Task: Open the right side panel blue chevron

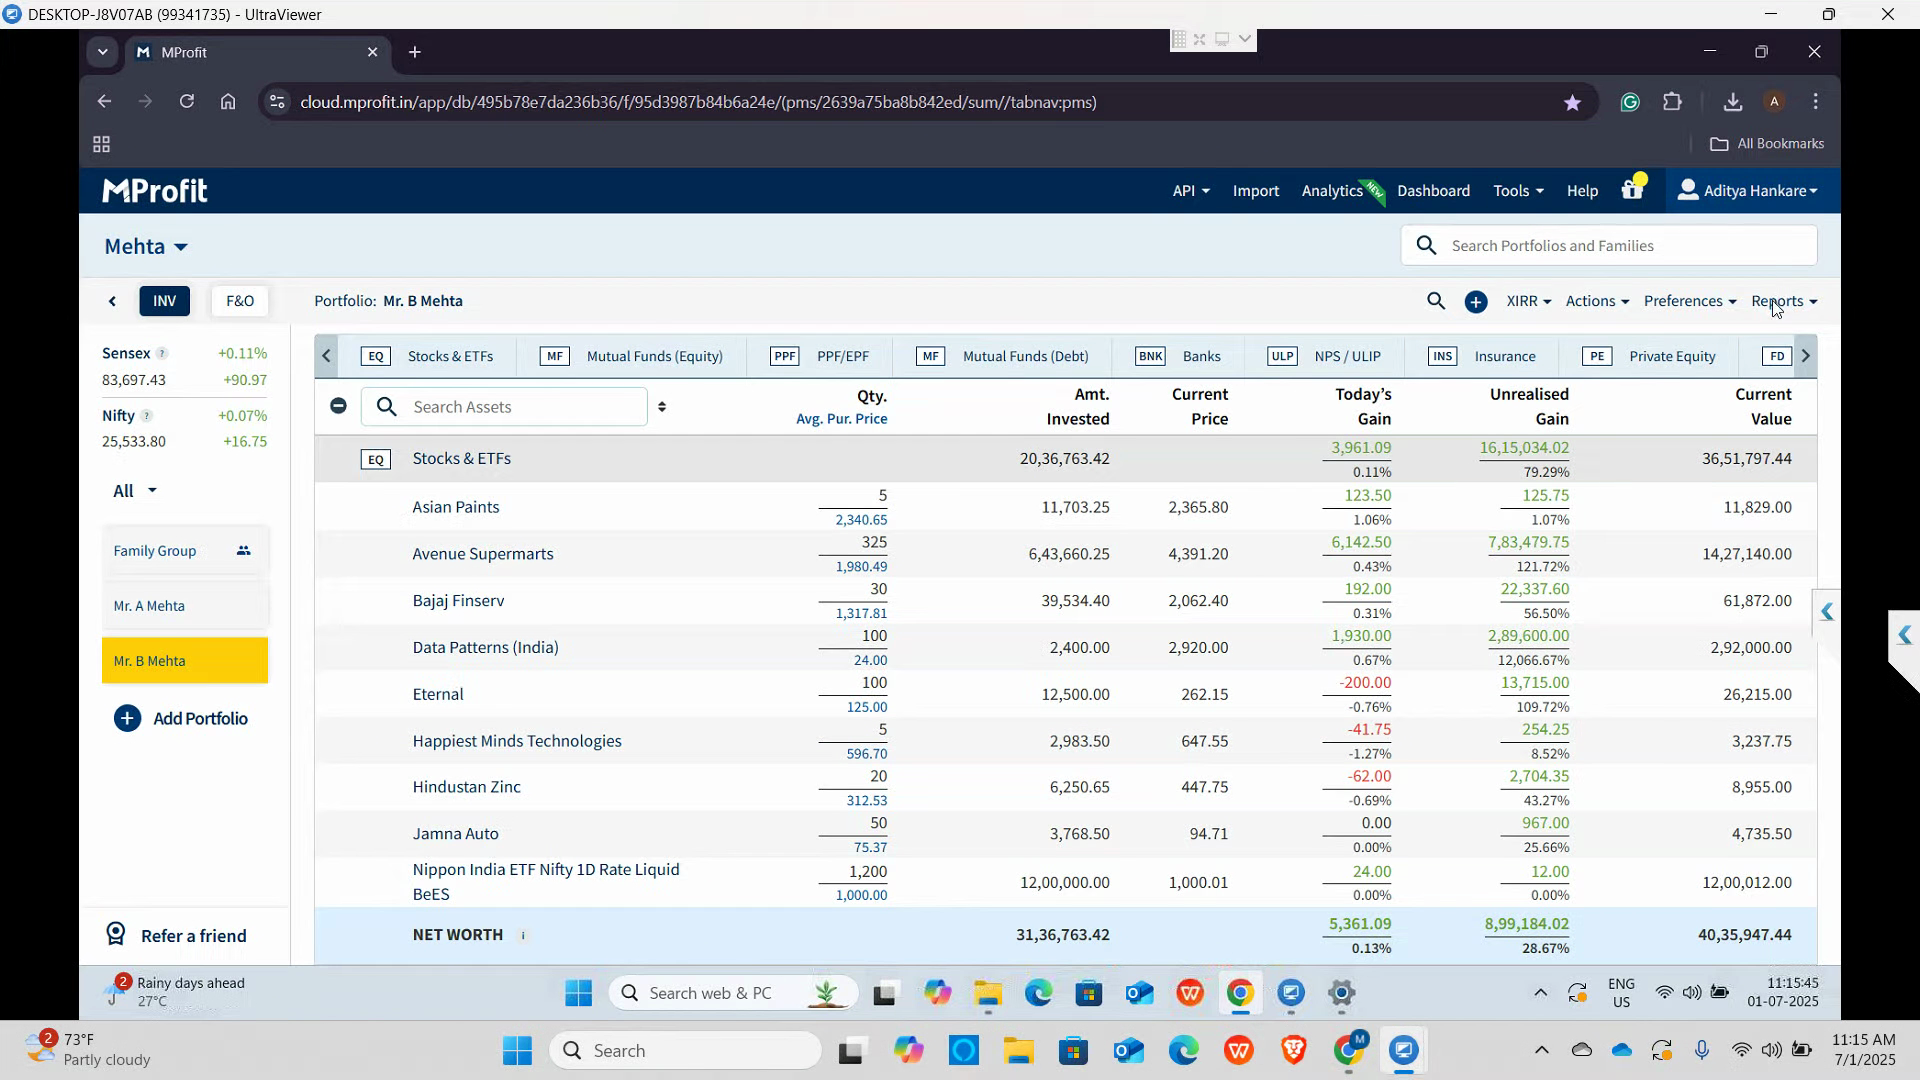Action: point(1827,612)
